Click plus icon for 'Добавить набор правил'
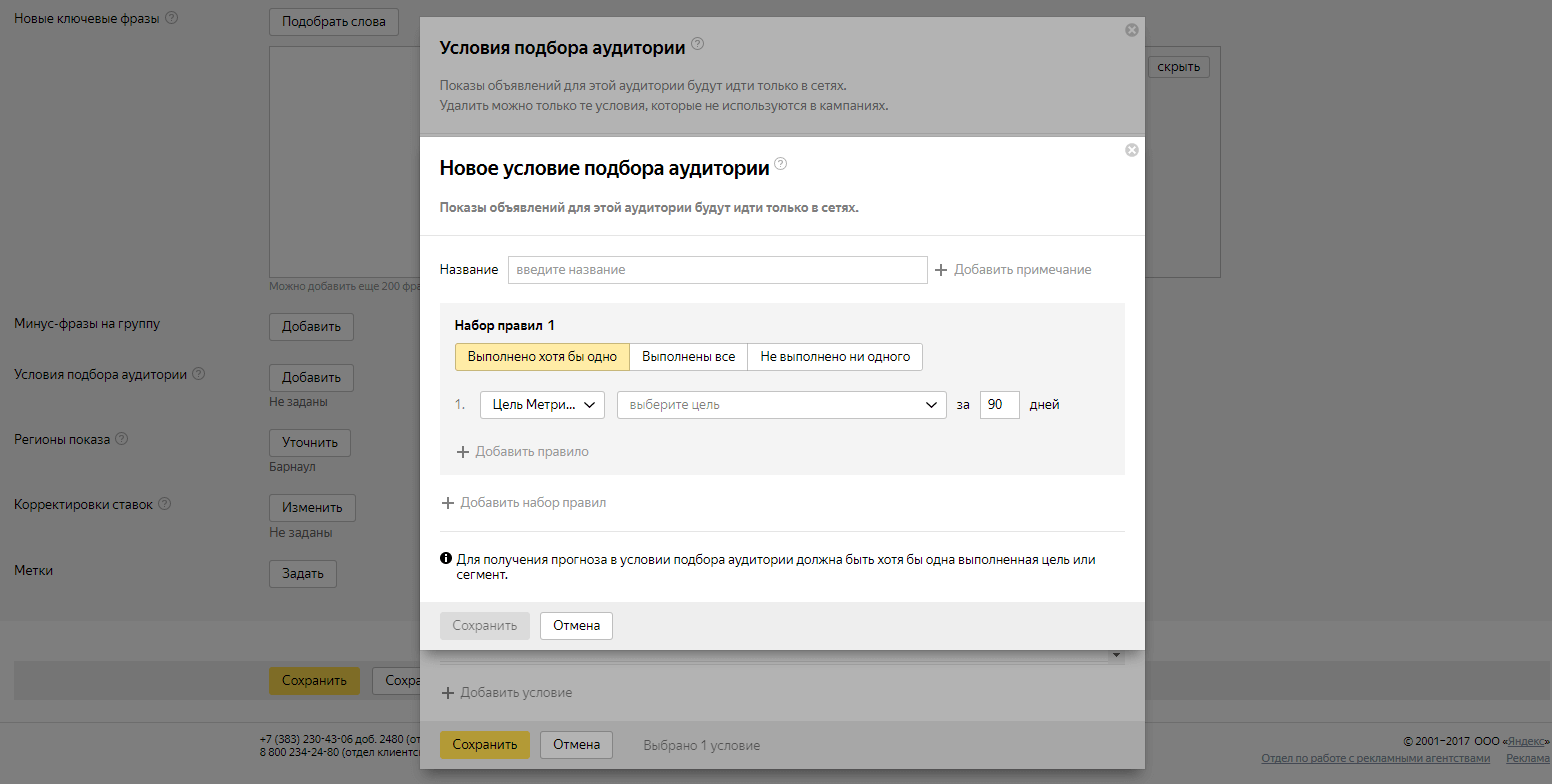The height and width of the screenshot is (784, 1552). 447,503
